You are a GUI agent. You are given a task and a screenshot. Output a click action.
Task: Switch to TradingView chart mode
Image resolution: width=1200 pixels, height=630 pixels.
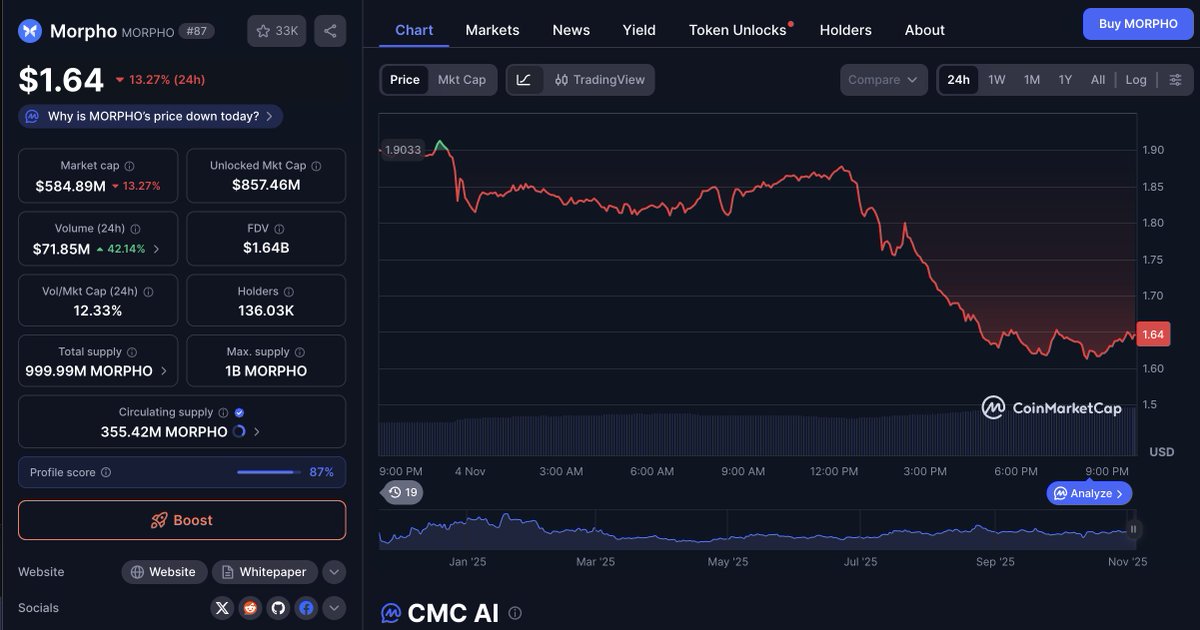pos(600,80)
